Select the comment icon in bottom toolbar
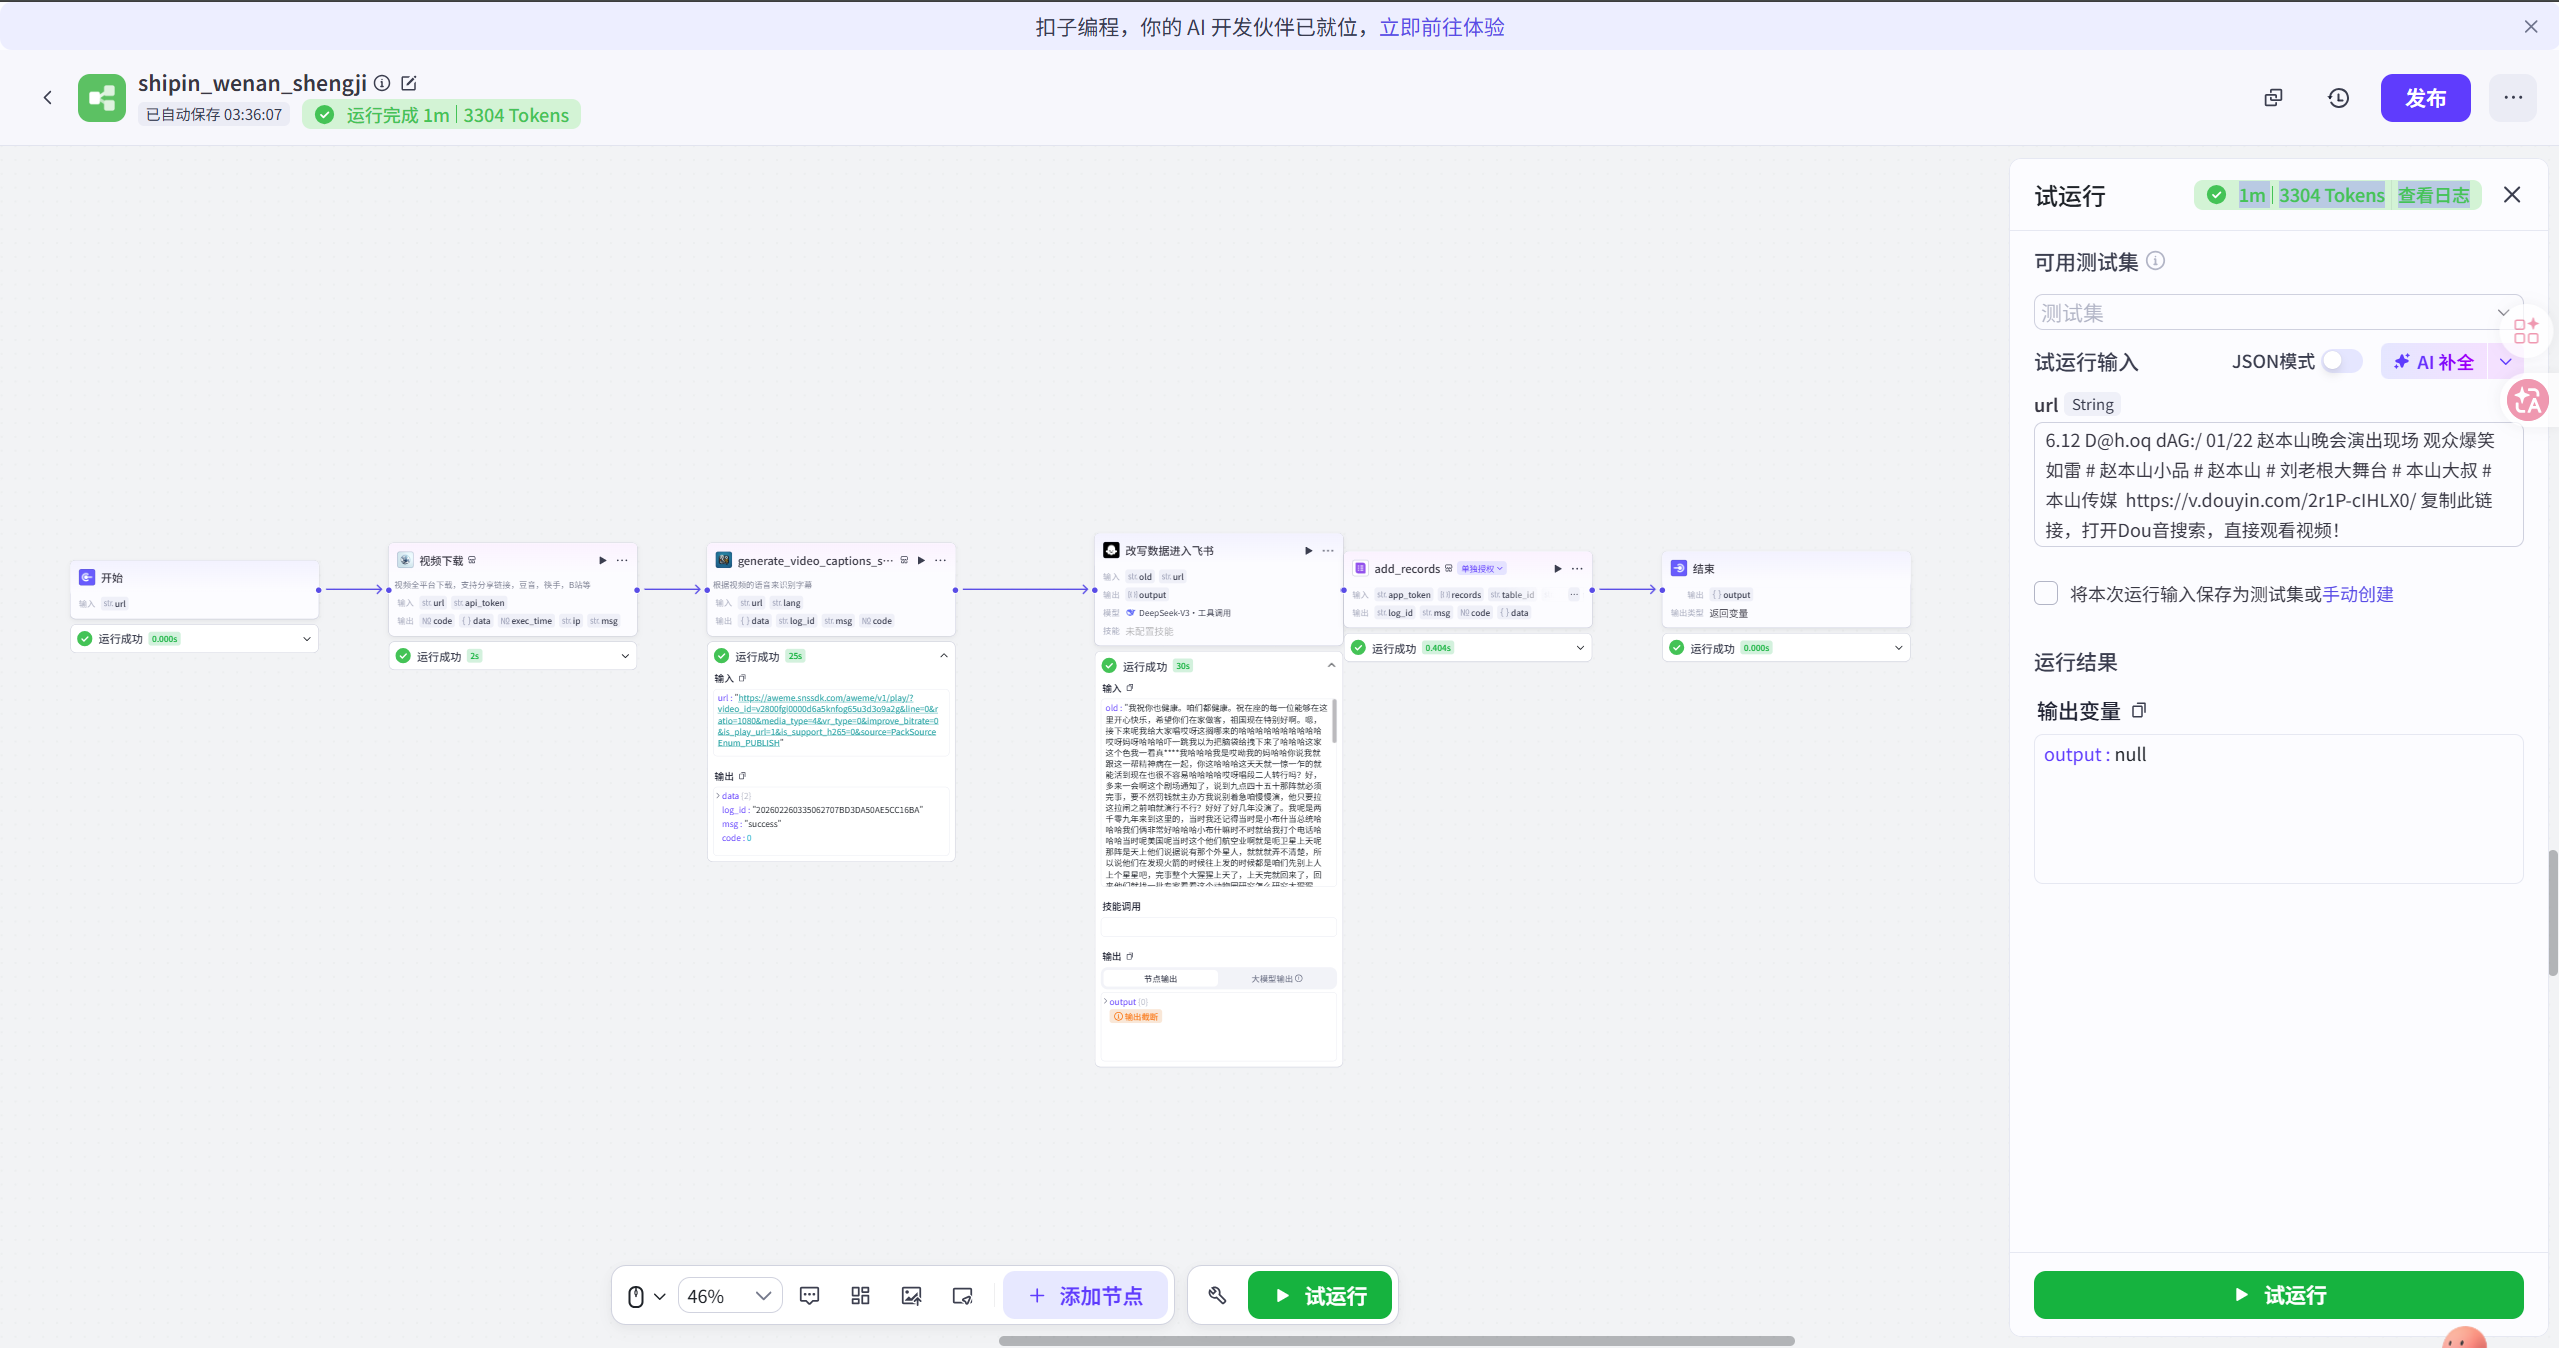Screen dimensions: 2559x1348 point(808,1295)
